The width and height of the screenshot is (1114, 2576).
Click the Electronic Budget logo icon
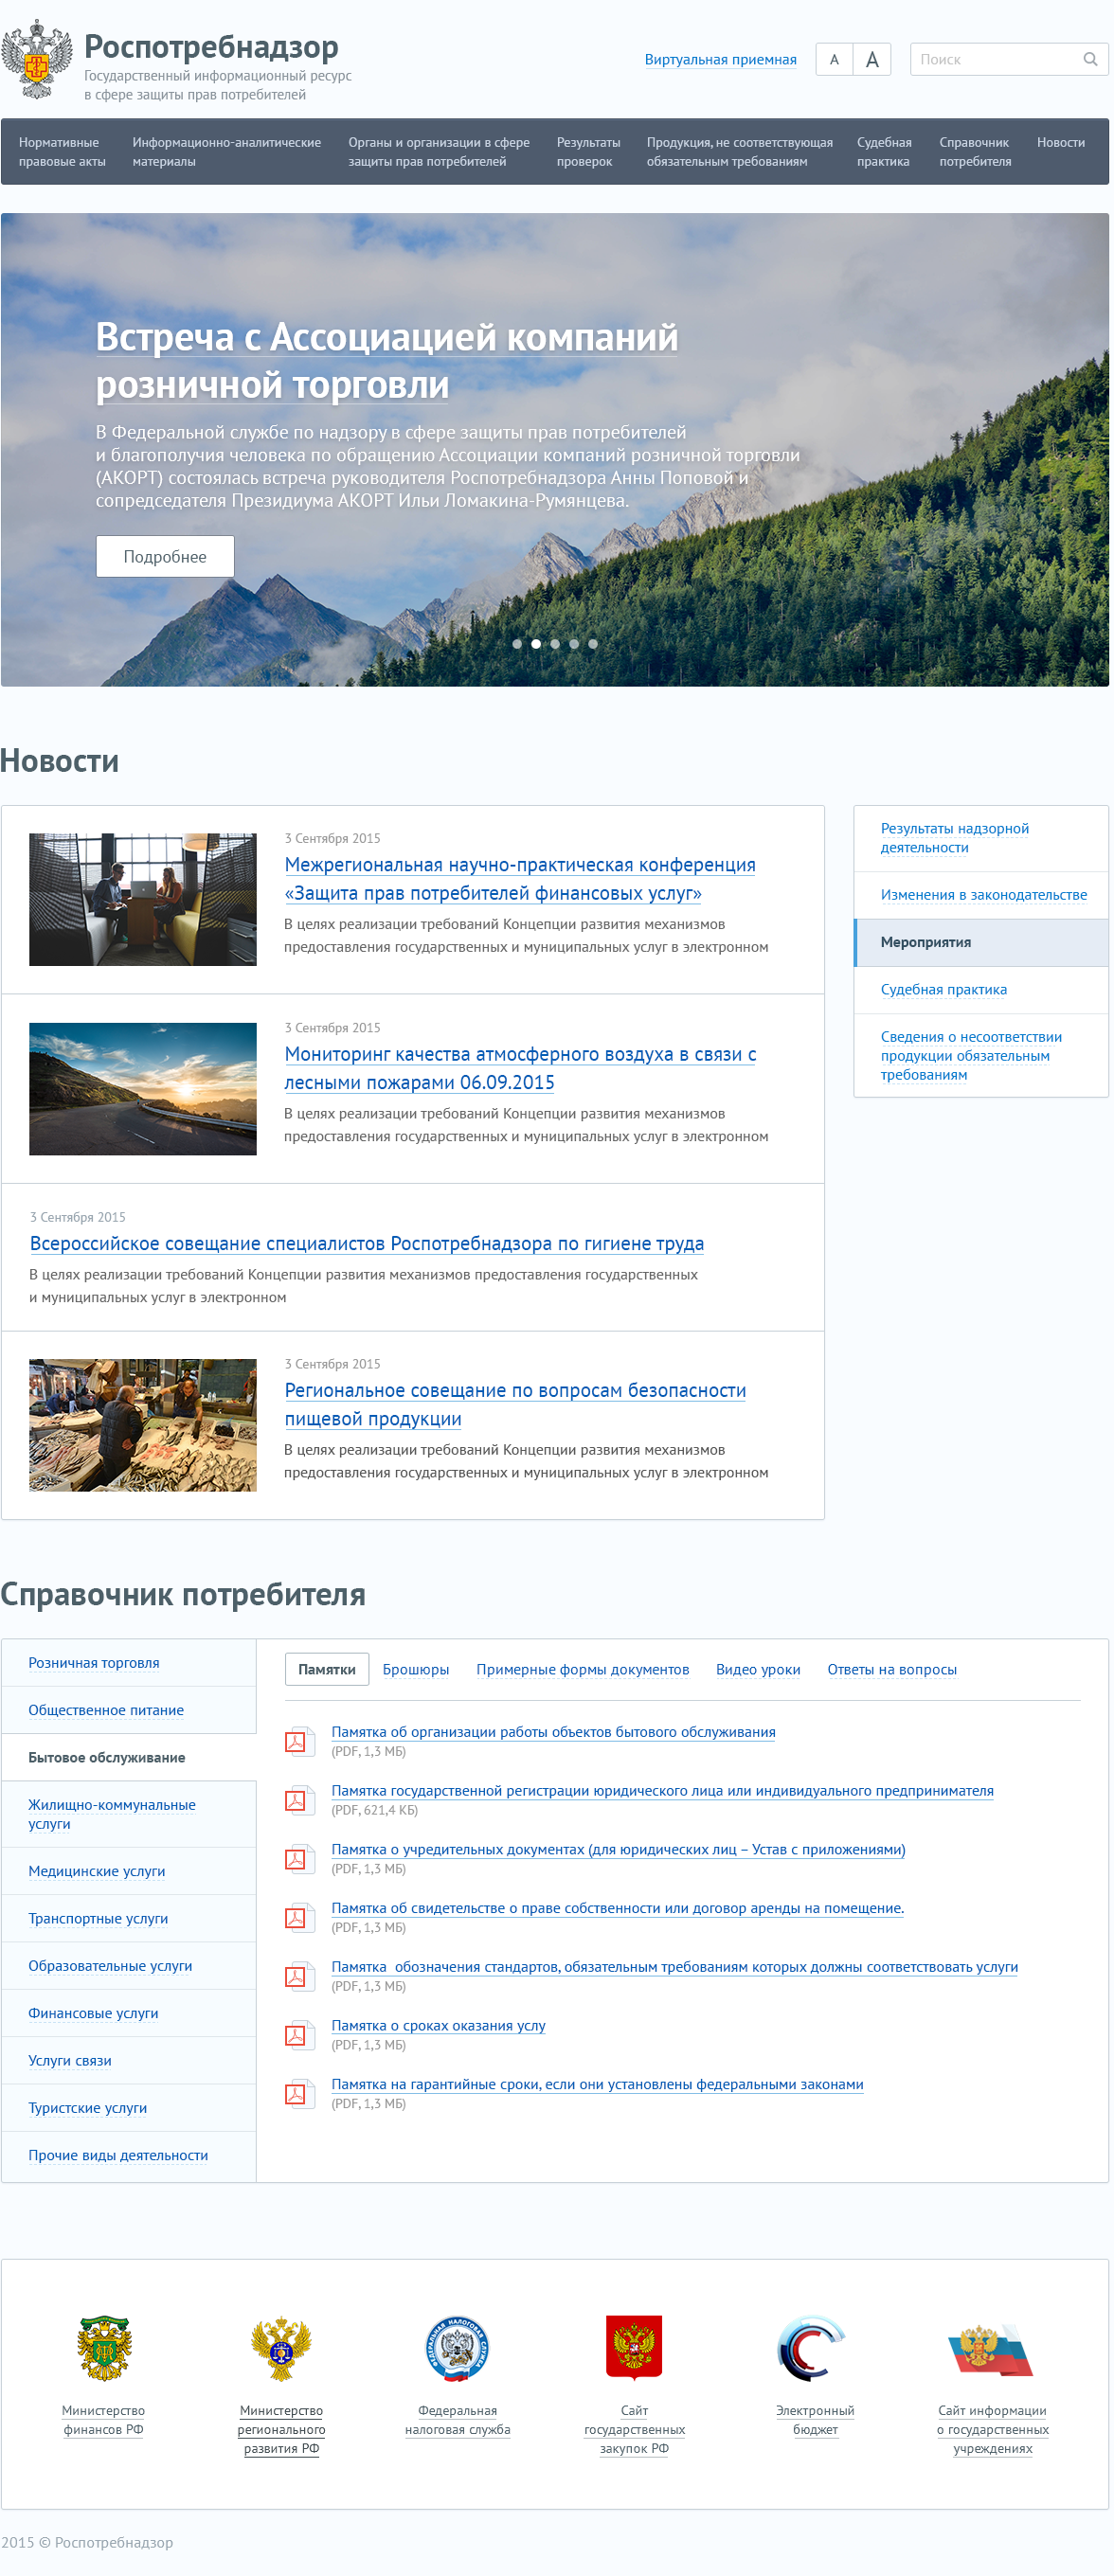click(x=814, y=2348)
